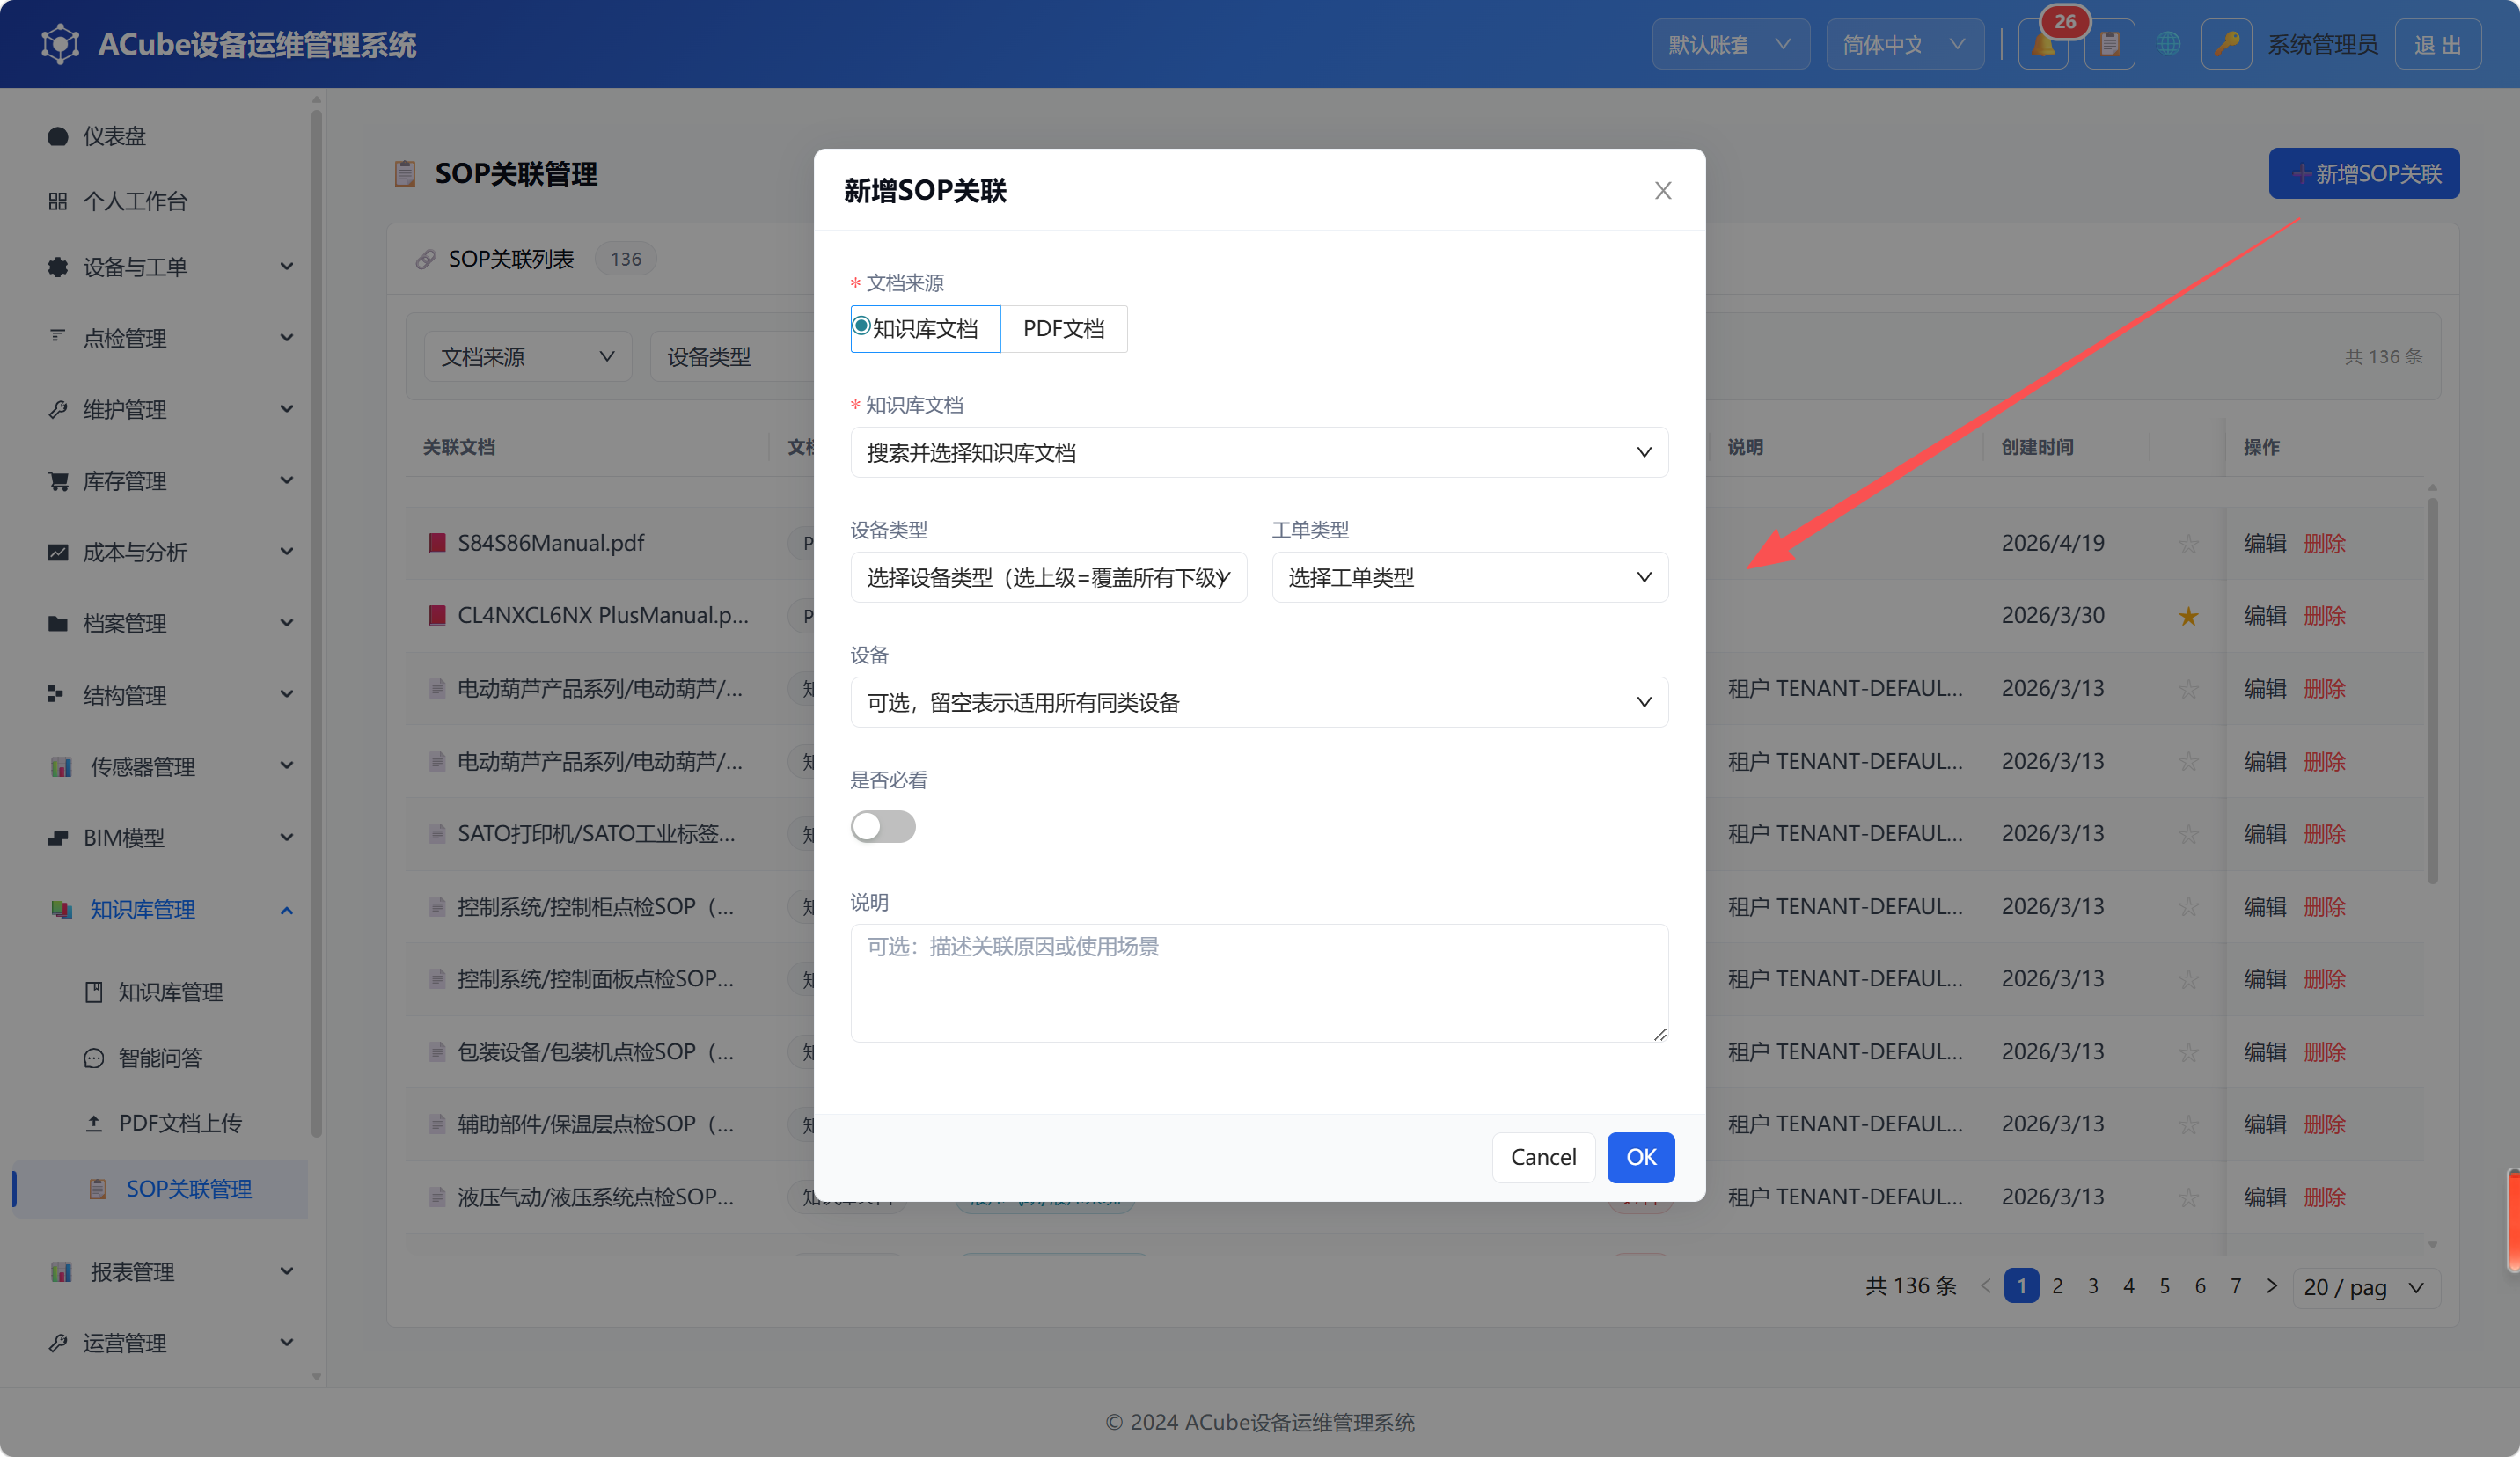The height and width of the screenshot is (1457, 2520).
Task: Click next page arrow in pagination
Action: tap(2272, 1286)
